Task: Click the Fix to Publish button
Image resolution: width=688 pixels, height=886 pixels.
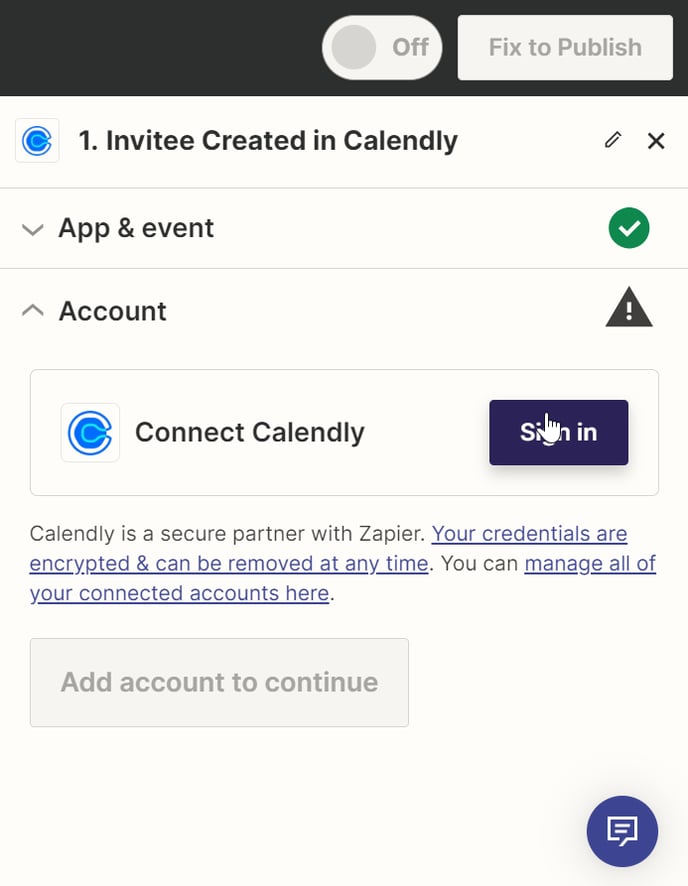Action: [565, 47]
